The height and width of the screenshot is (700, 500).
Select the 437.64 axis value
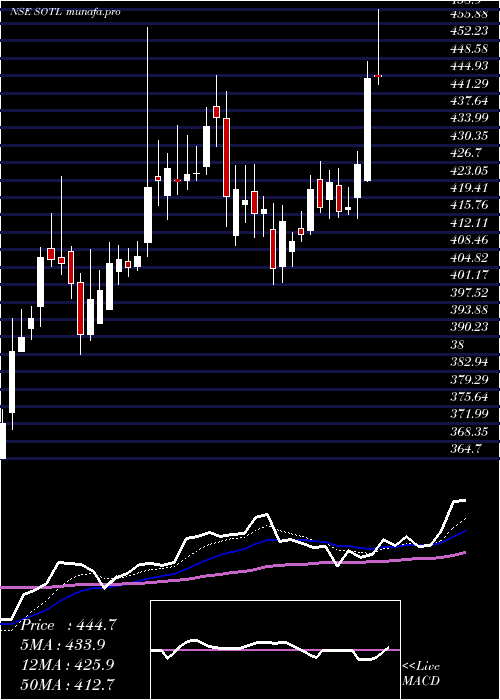pos(469,100)
